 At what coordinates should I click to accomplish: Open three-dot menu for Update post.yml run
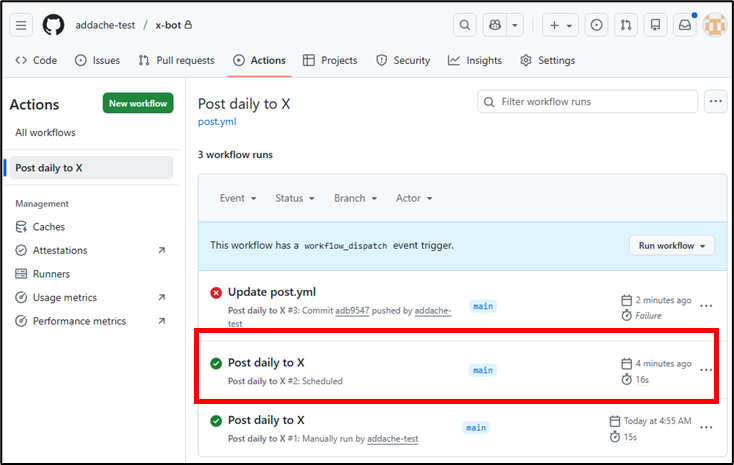click(706, 306)
